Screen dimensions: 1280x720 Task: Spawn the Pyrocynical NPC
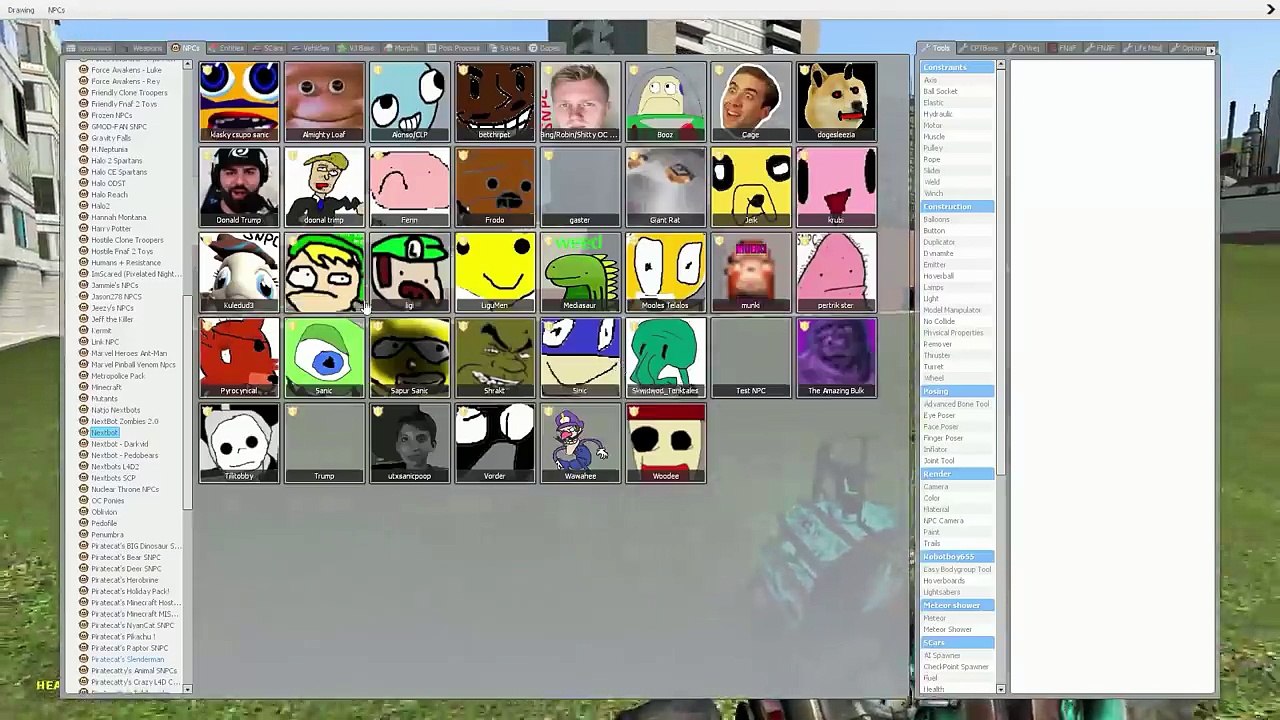pos(239,358)
